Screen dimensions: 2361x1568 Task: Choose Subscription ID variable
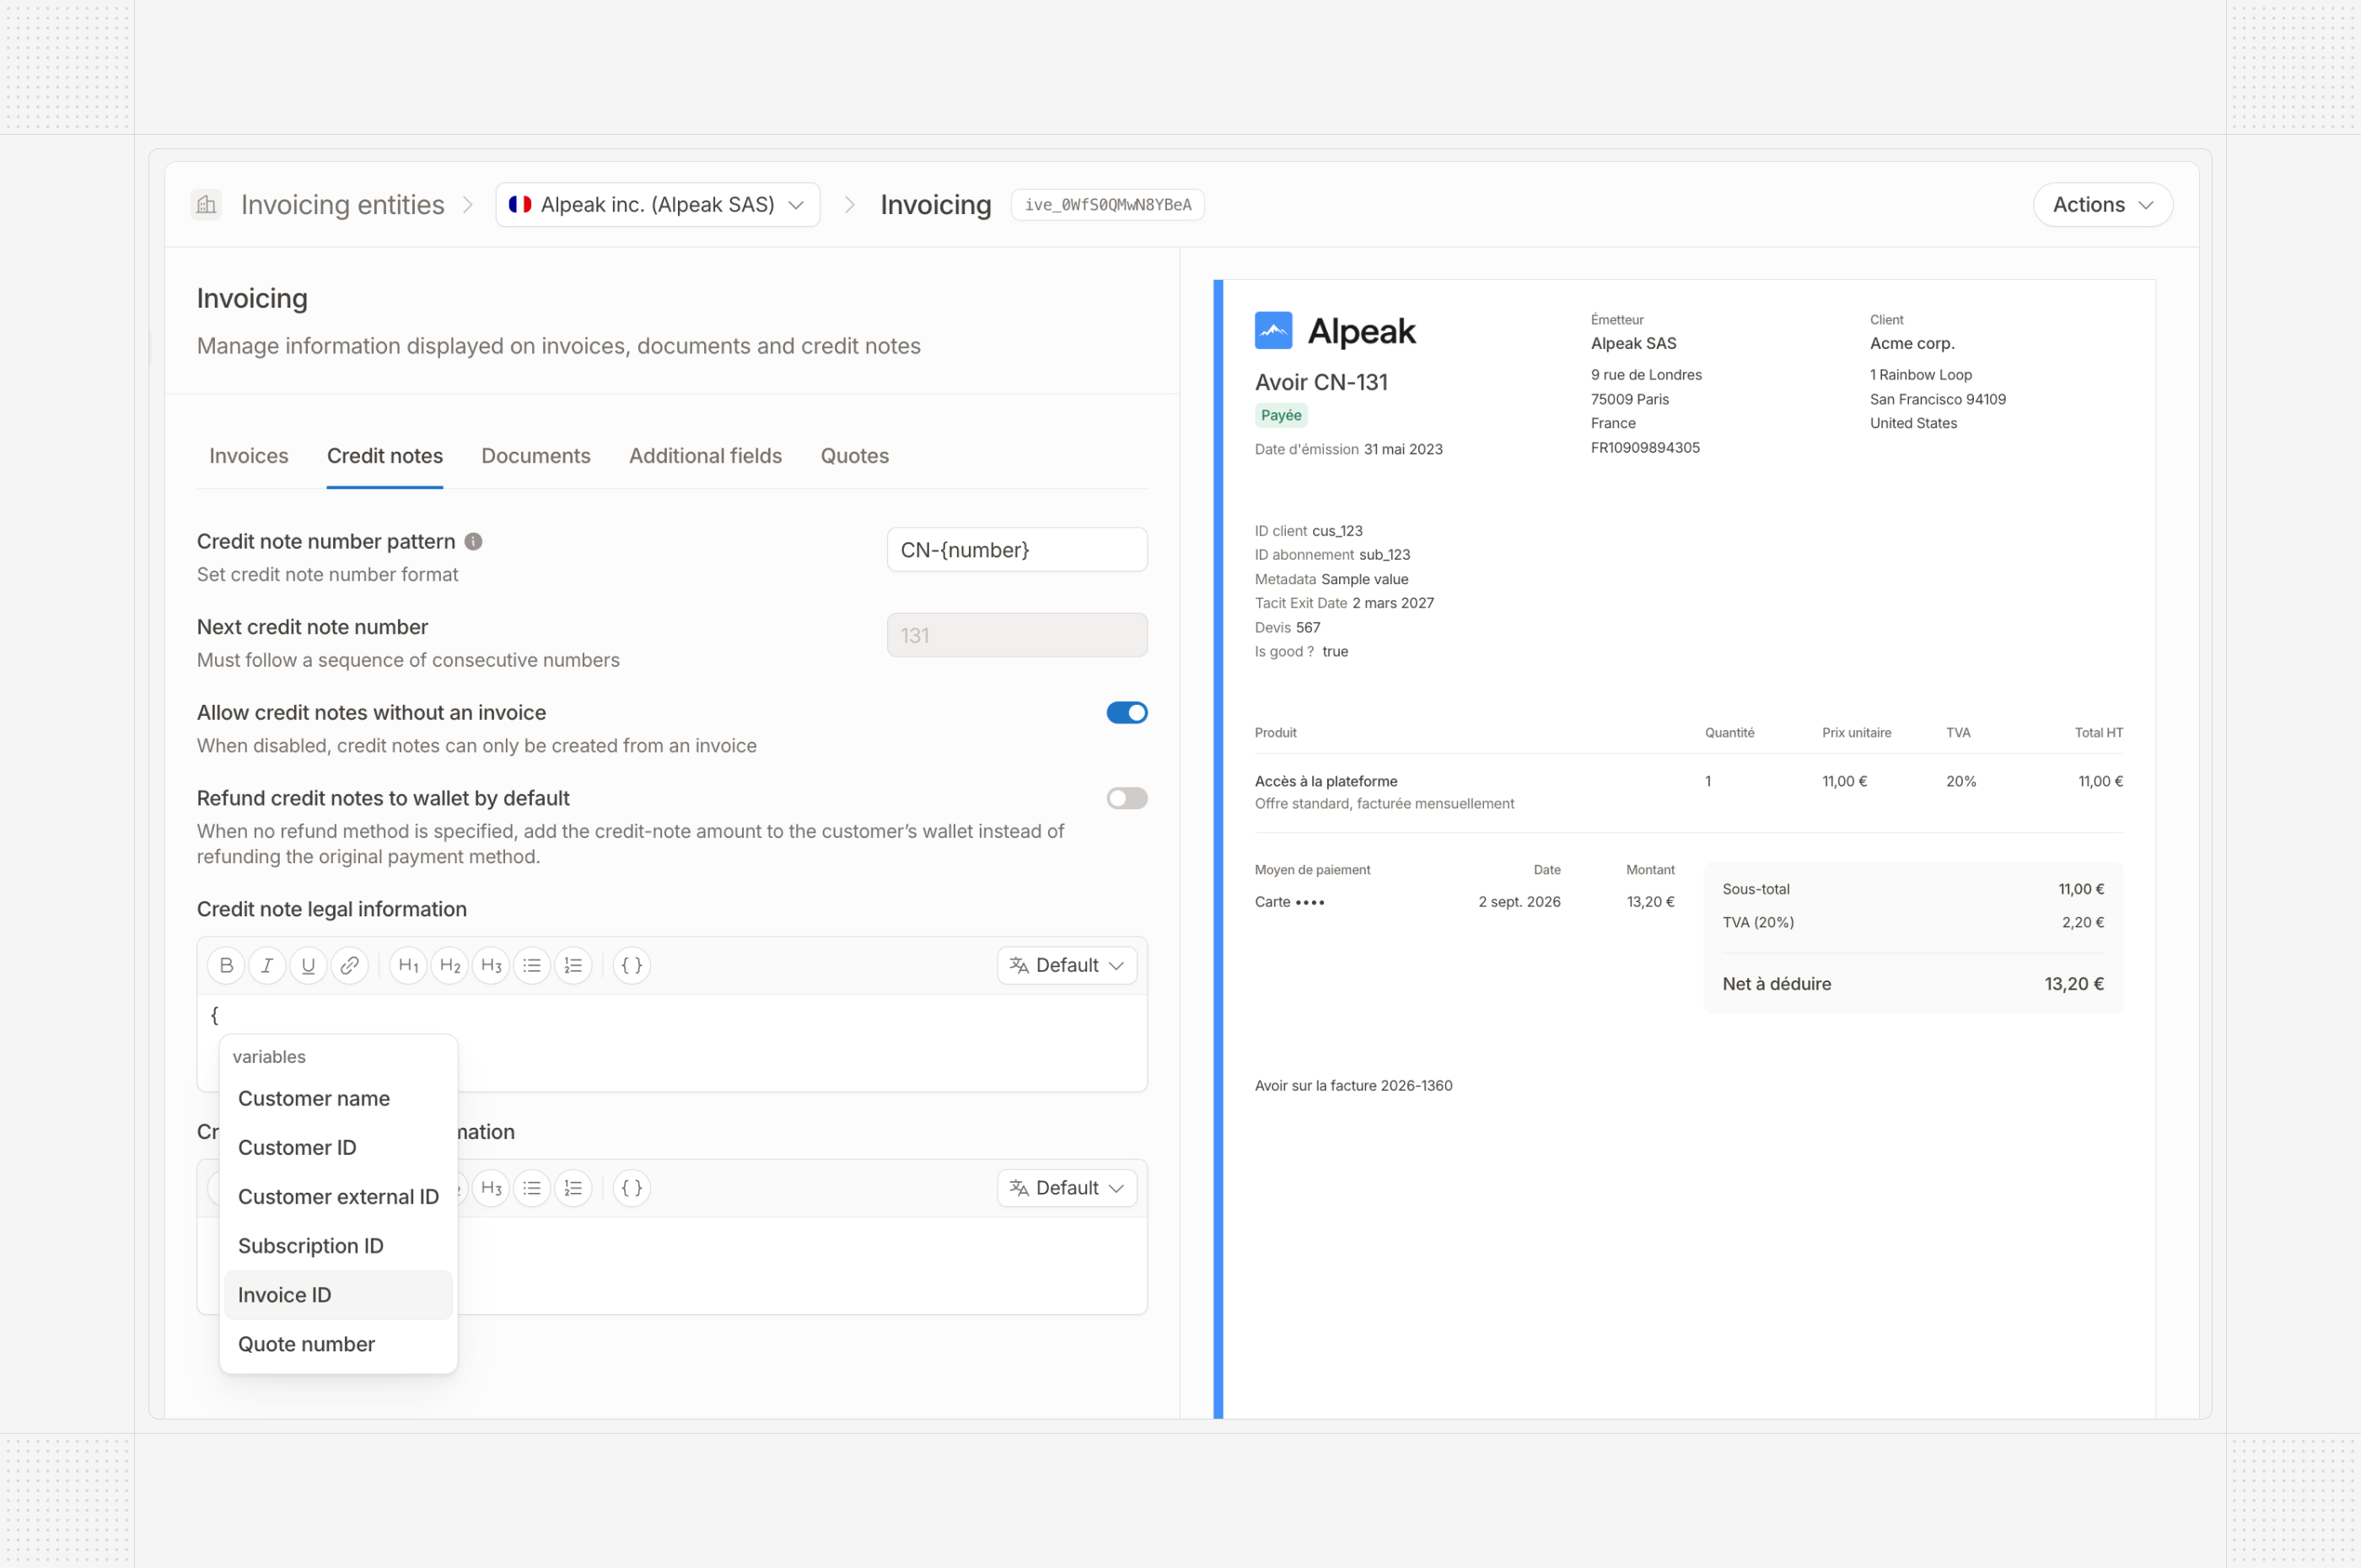point(338,1245)
